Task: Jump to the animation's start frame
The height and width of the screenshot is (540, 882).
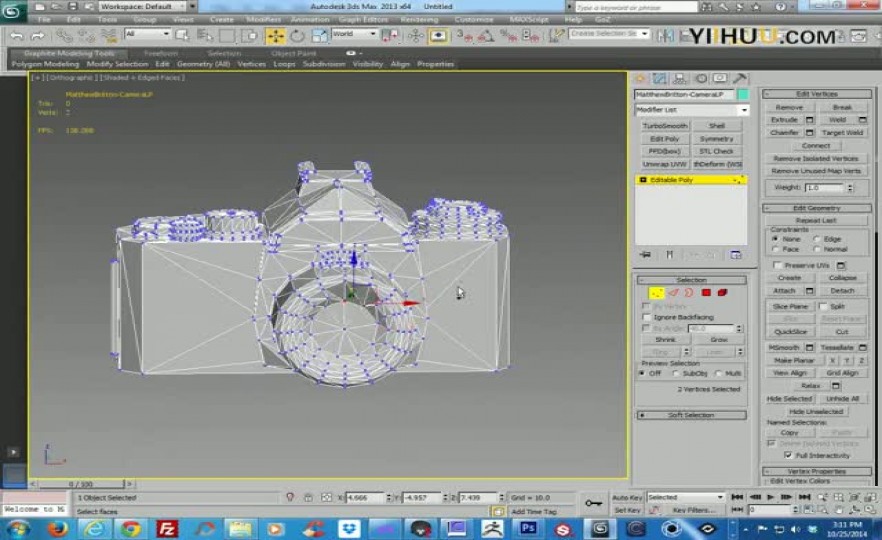Action: coord(737,497)
